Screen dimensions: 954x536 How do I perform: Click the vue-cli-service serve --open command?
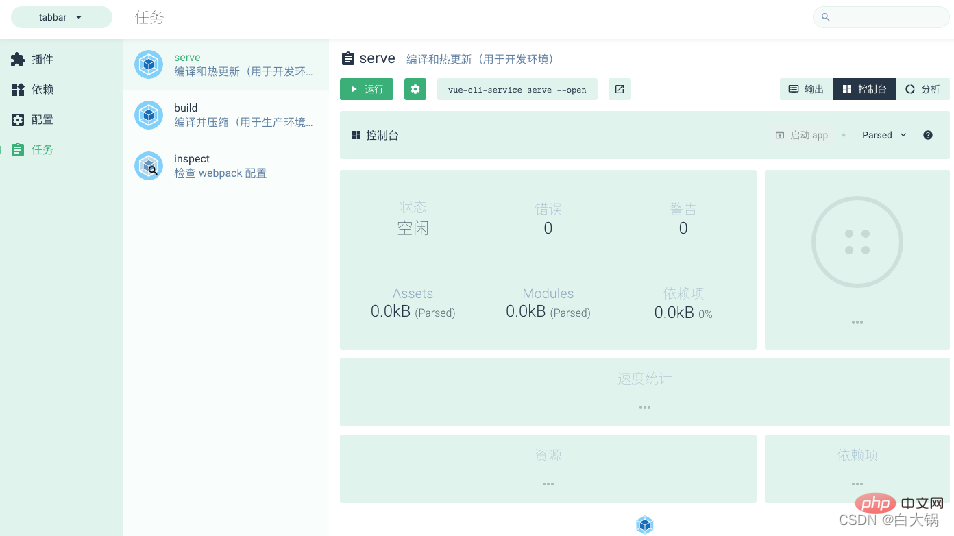click(517, 89)
